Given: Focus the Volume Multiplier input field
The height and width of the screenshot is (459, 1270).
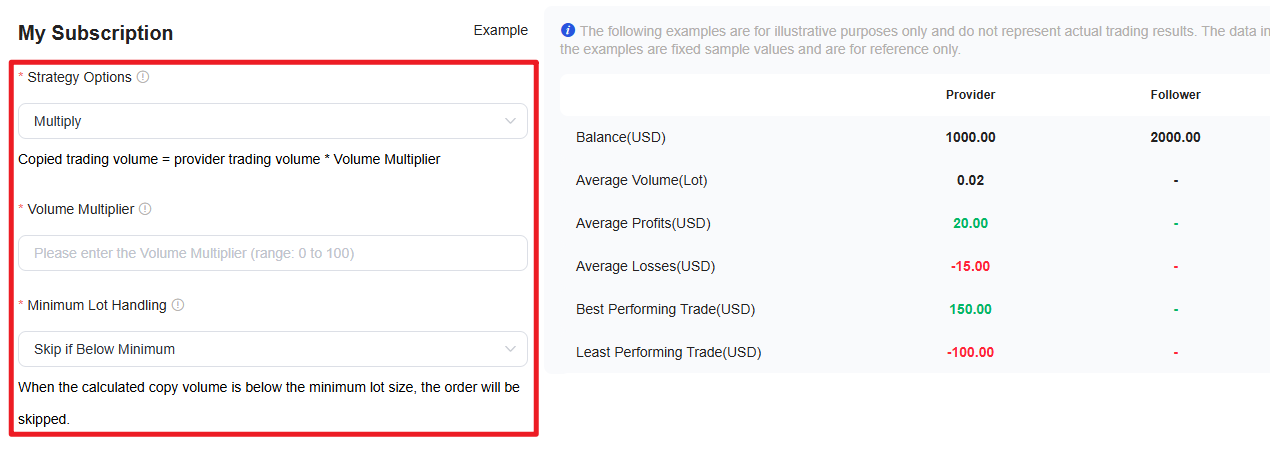Looking at the screenshot, I should [x=273, y=253].
